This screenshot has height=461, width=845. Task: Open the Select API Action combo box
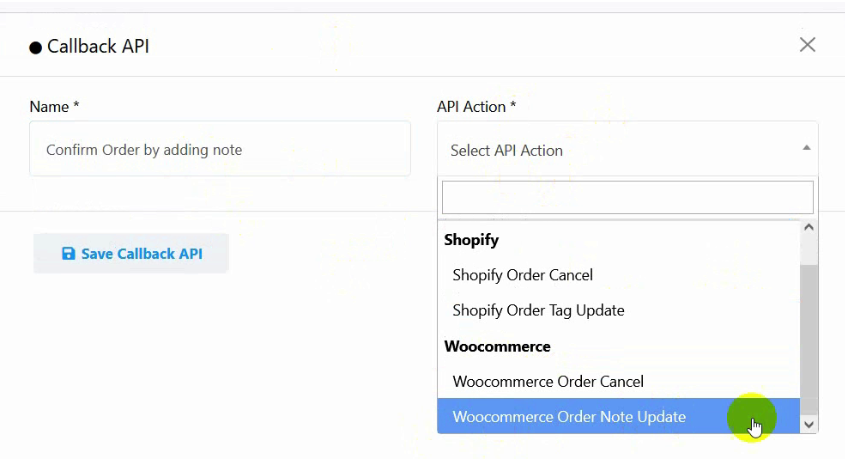[x=628, y=149]
